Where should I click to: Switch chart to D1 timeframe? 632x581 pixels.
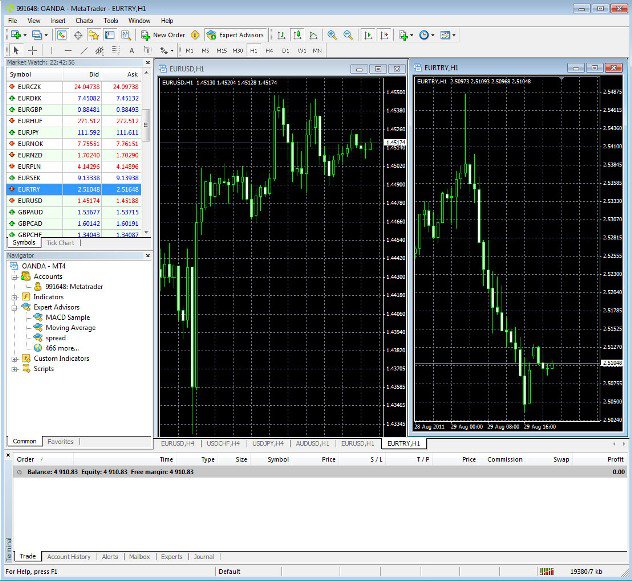285,50
